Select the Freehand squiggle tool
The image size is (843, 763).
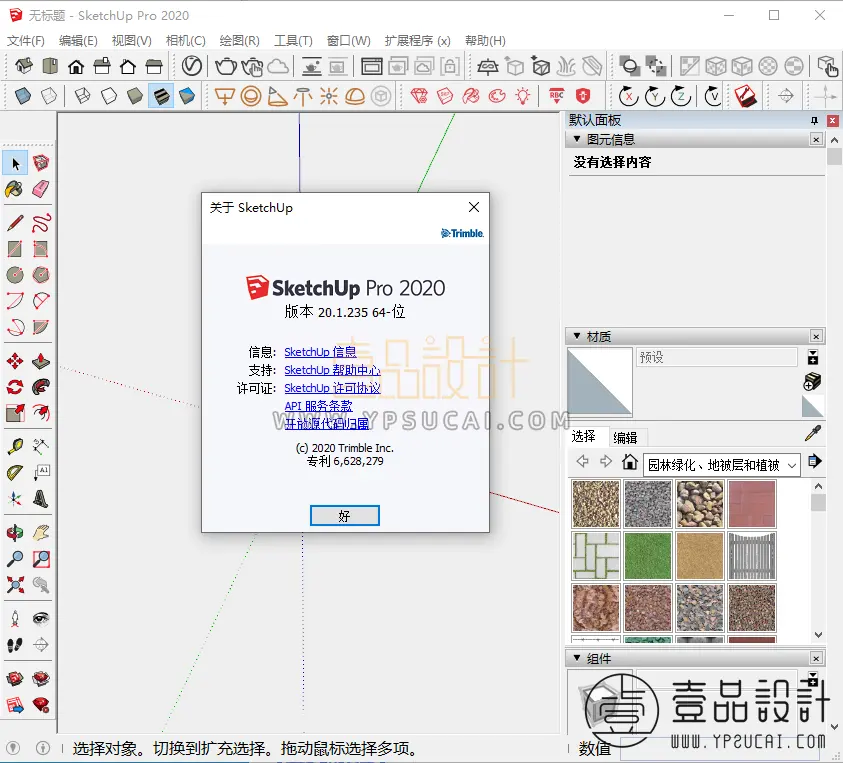(41, 223)
